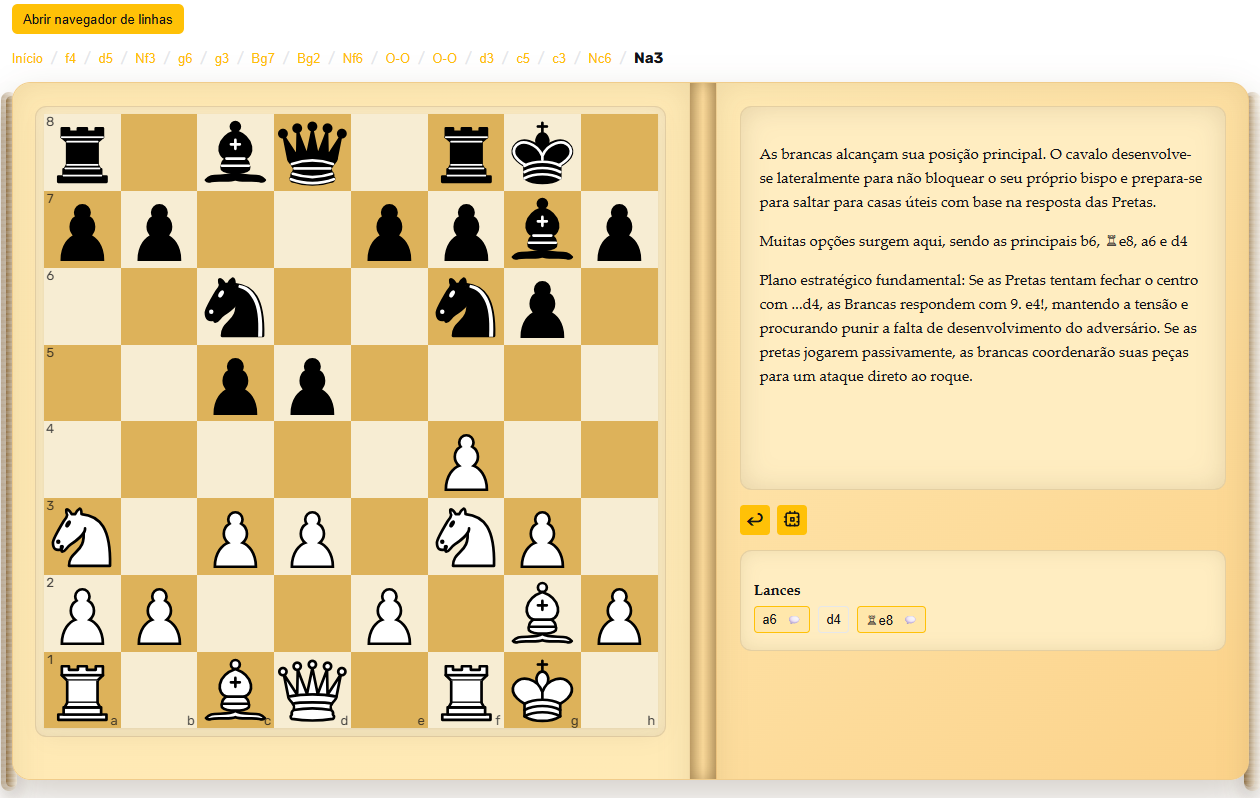Image resolution: width=1260 pixels, height=798 pixels.
Task: Jump to Nf3 in the breadcrumb
Action: tap(145, 58)
